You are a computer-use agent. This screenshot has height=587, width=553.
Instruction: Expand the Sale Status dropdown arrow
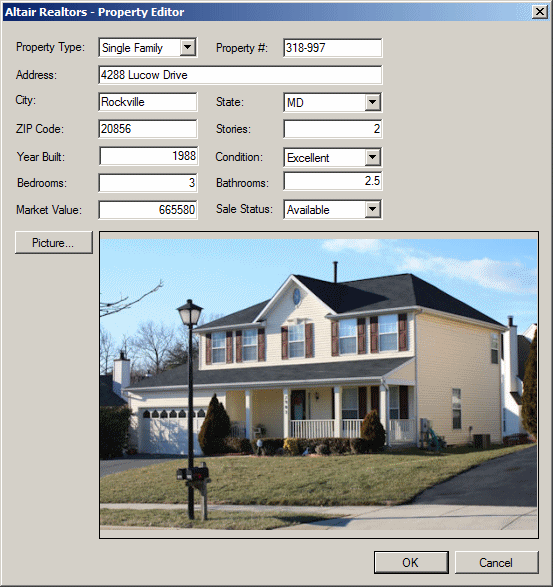click(x=372, y=209)
